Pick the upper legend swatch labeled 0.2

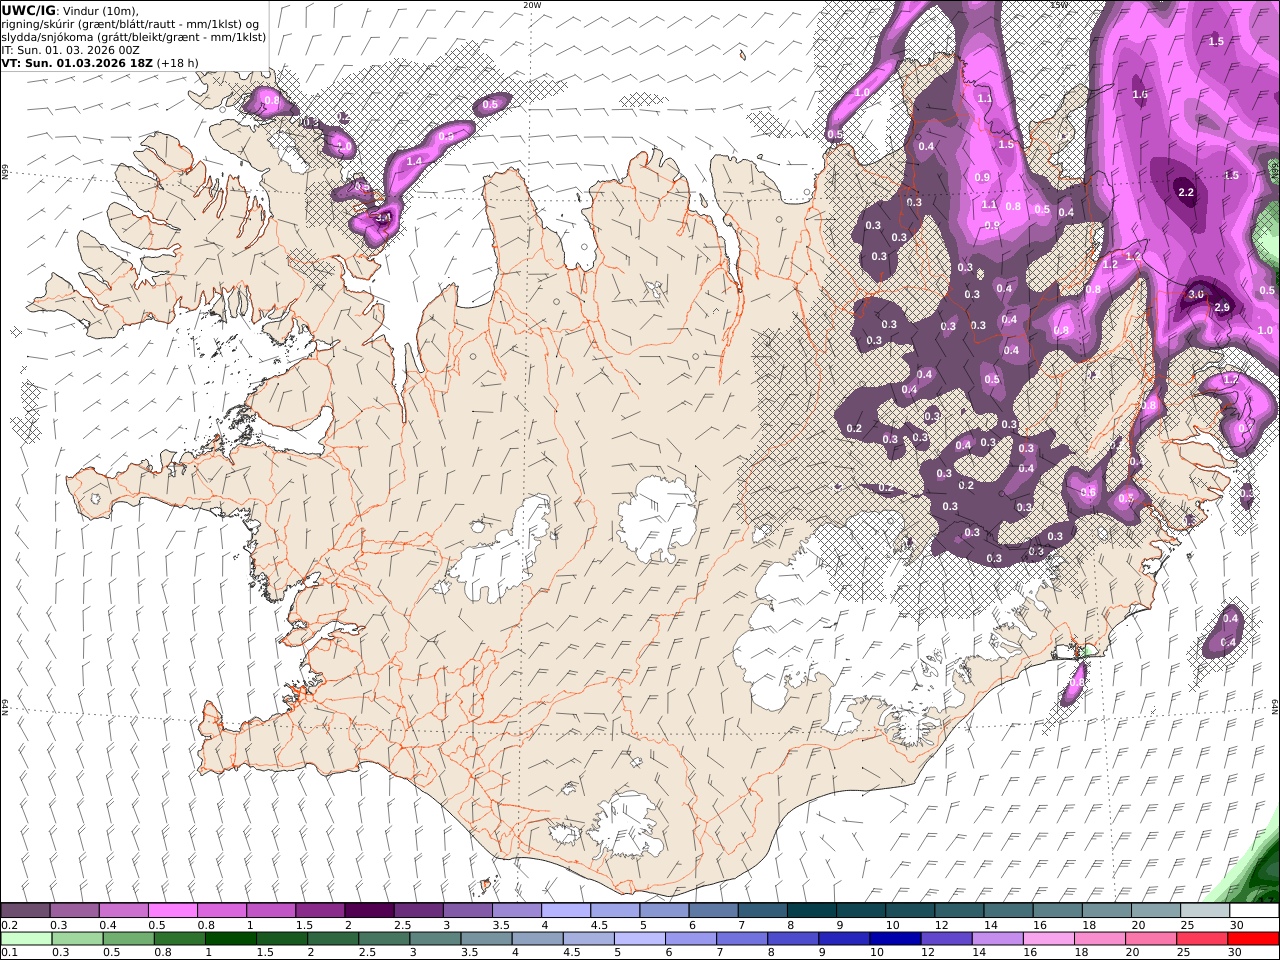pyautogui.click(x=25, y=910)
